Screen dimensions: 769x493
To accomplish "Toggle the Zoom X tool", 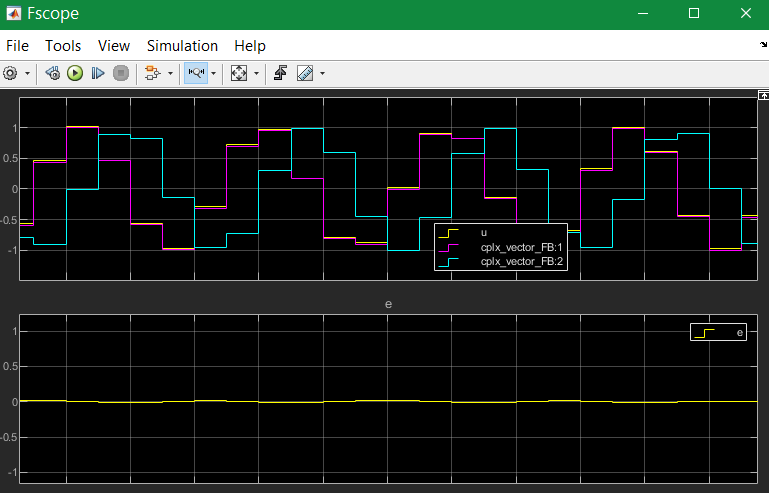I will click(196, 73).
